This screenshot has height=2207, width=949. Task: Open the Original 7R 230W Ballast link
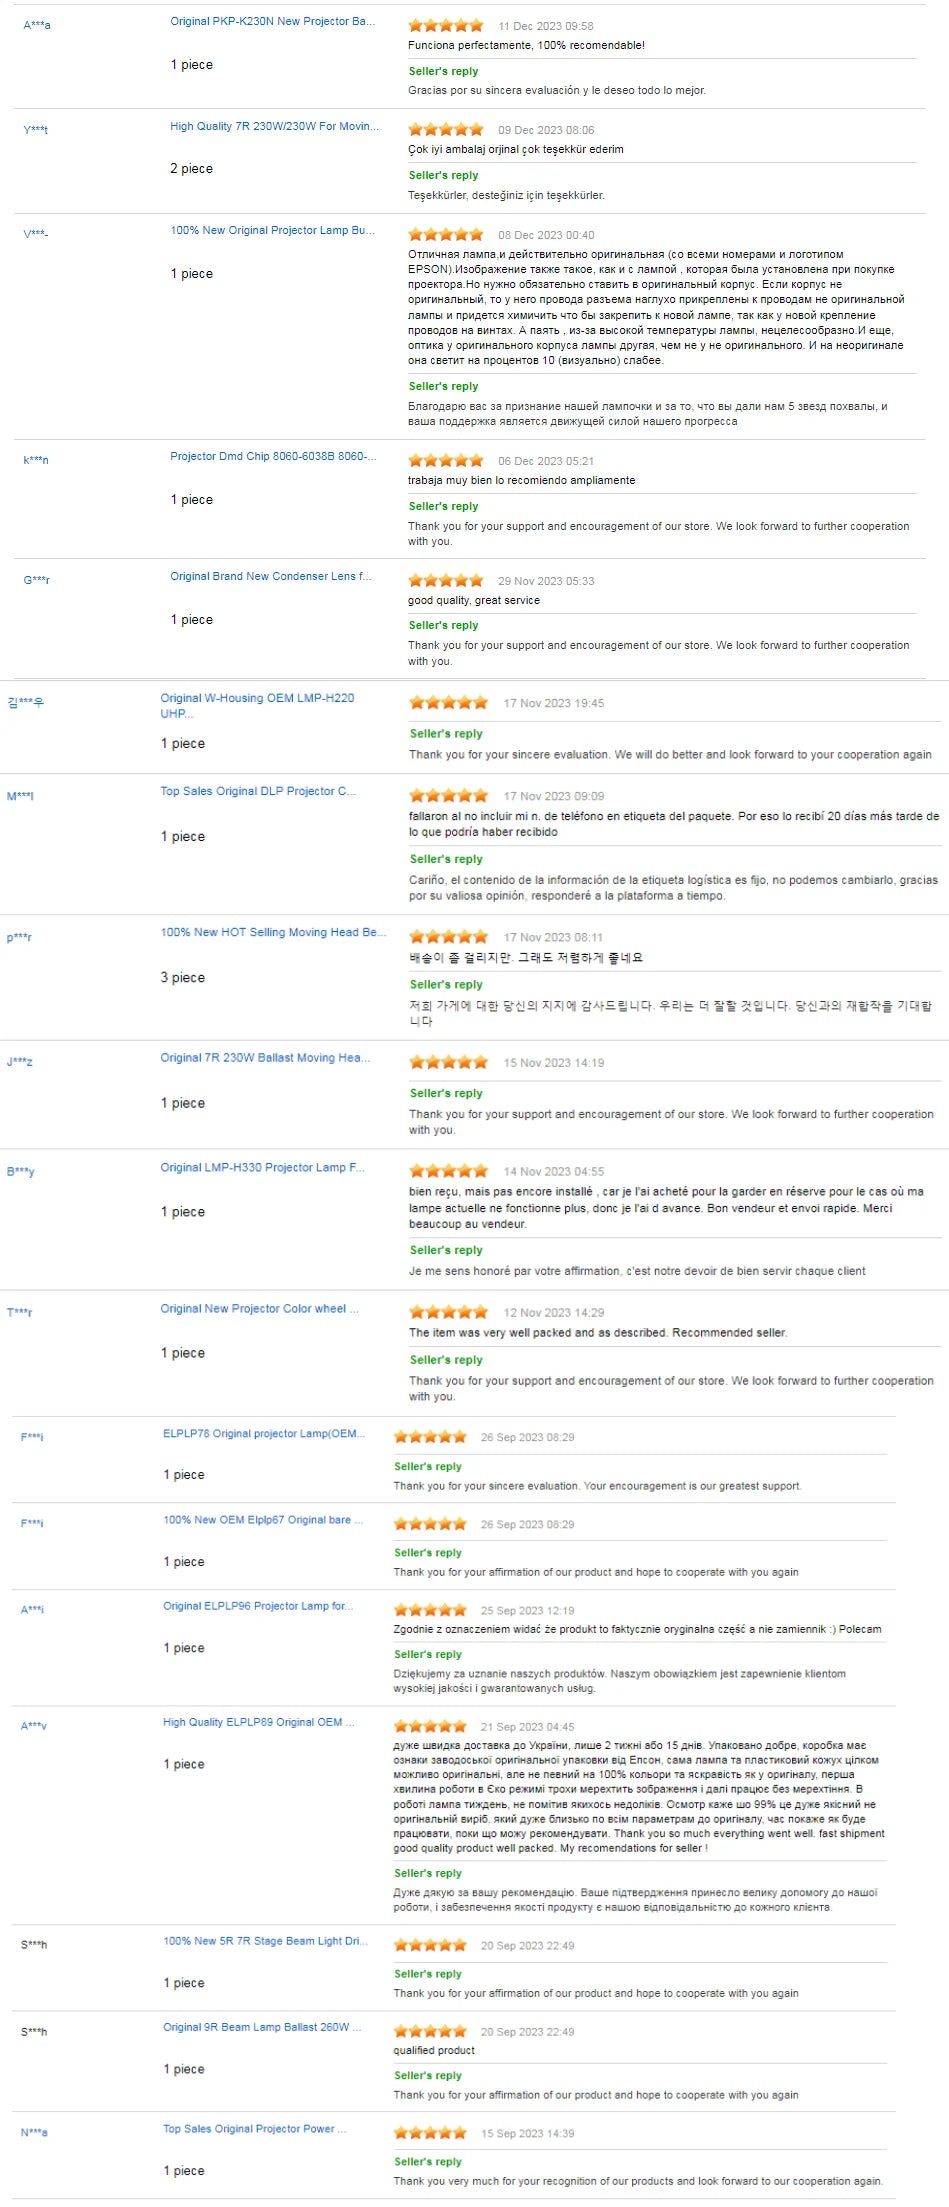[265, 1057]
